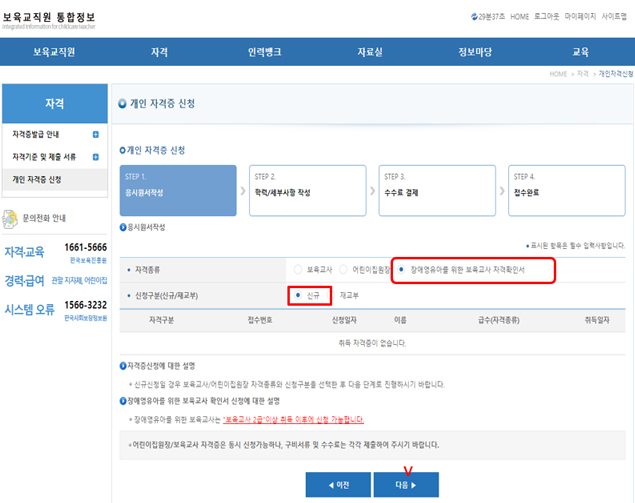Click the red underlined 보육교사 2급 notice text
The height and width of the screenshot is (503, 635).
coord(294,420)
